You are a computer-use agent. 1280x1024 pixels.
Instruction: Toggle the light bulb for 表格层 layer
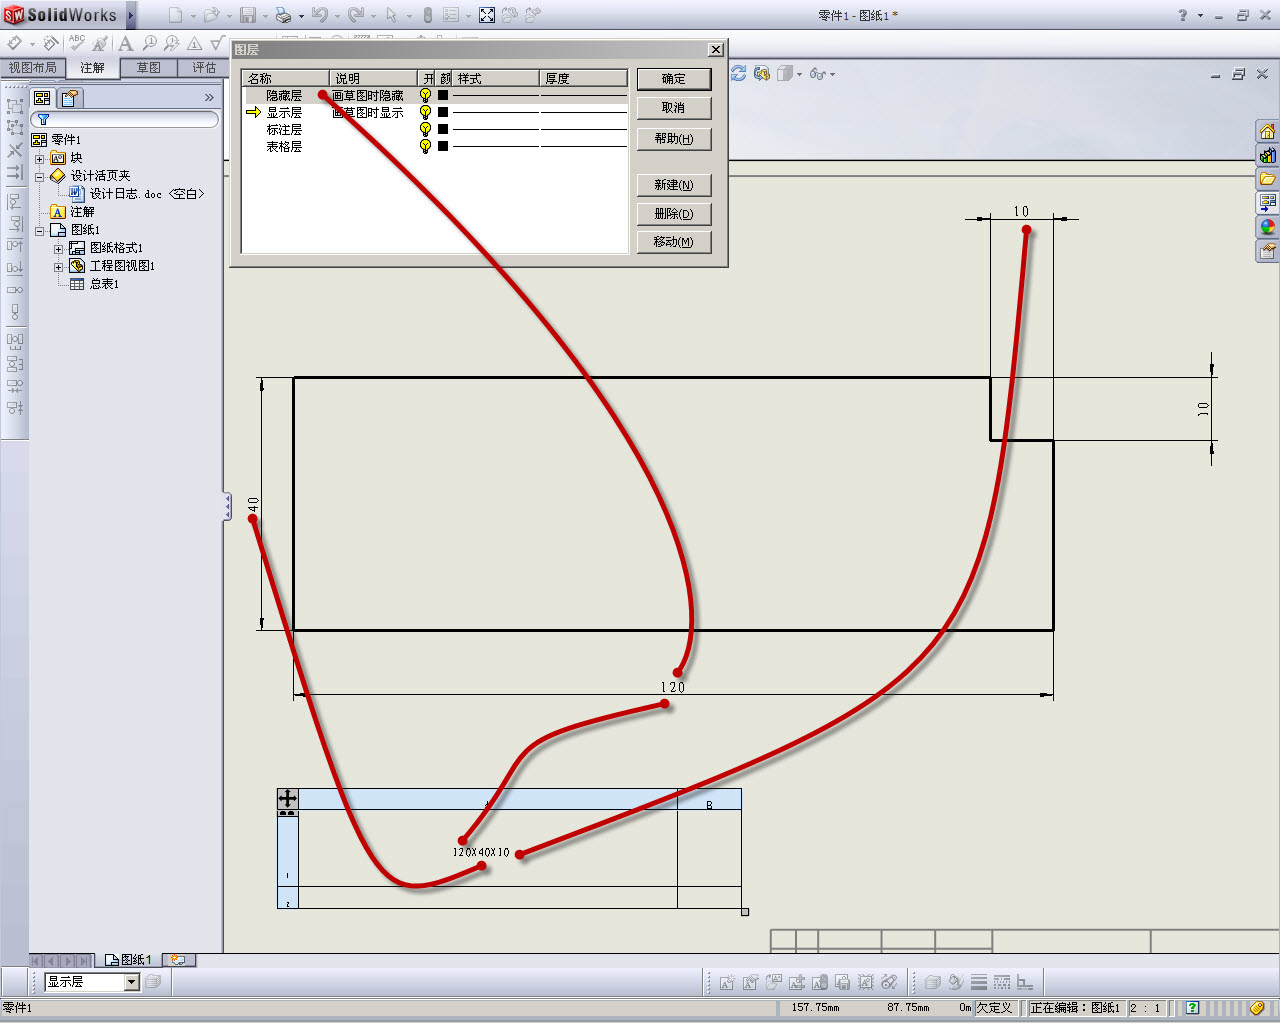click(425, 146)
